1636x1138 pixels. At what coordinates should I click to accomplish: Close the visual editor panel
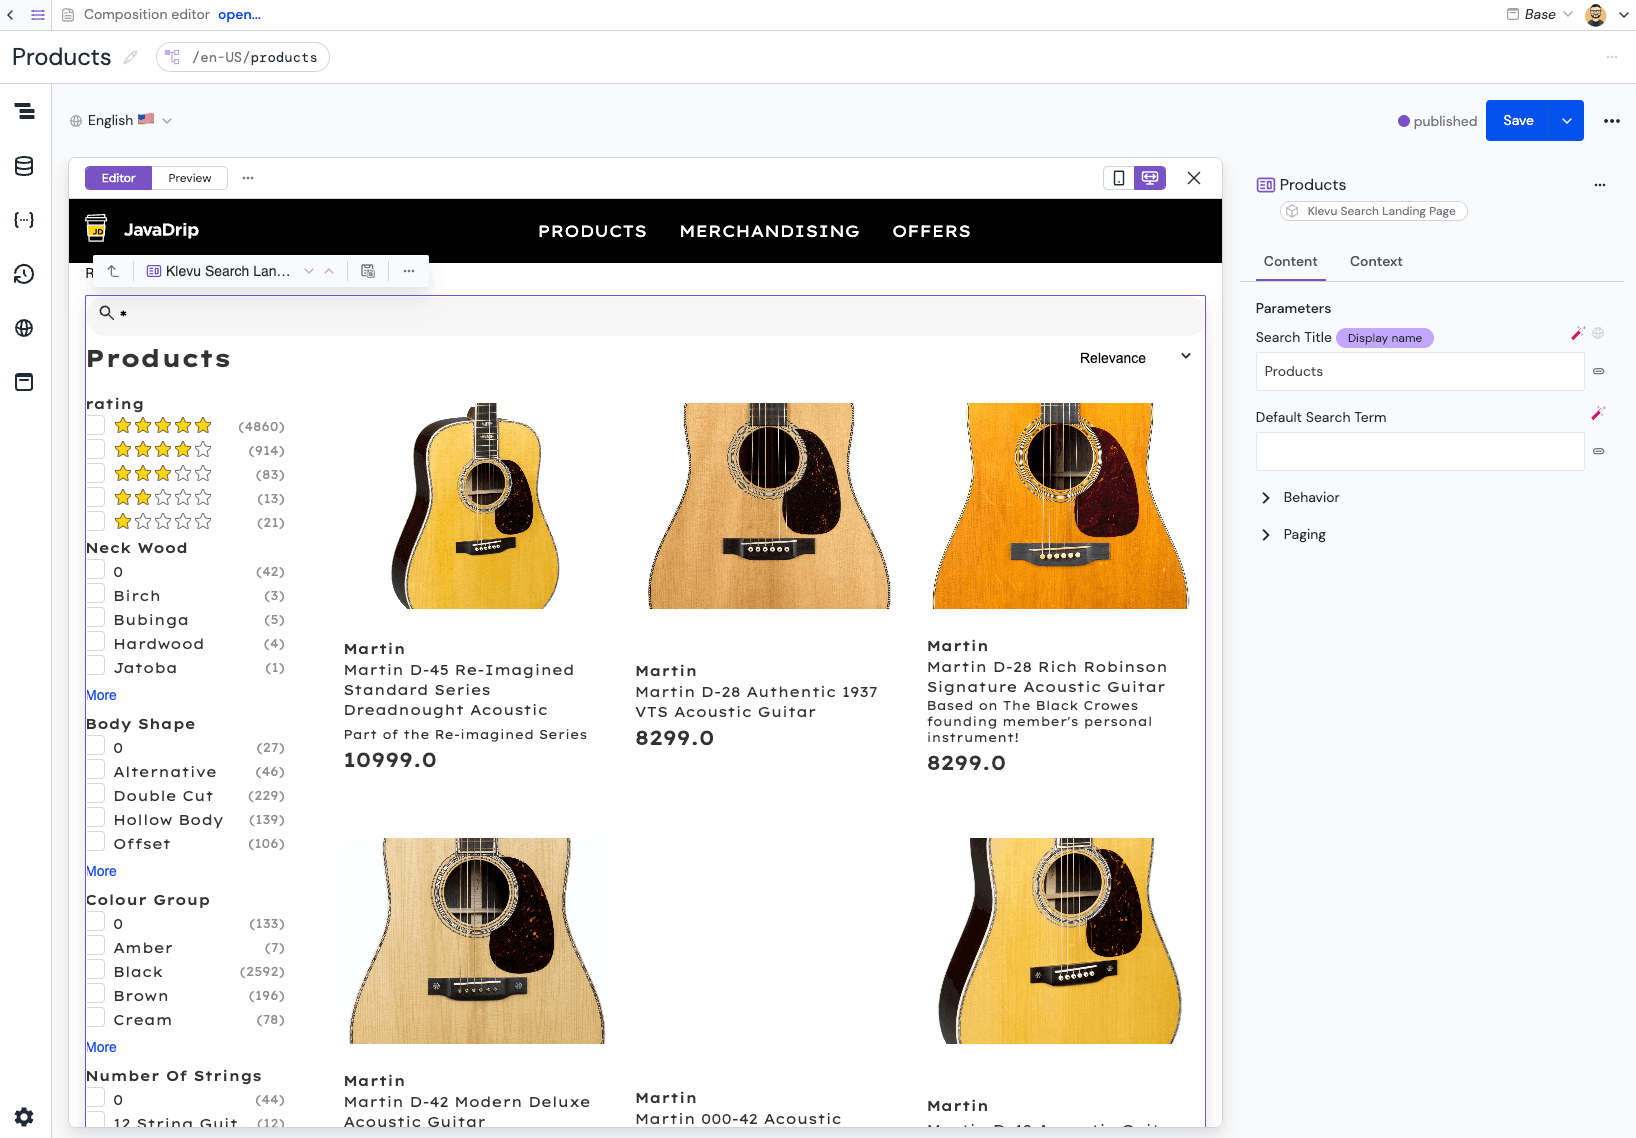1194,178
